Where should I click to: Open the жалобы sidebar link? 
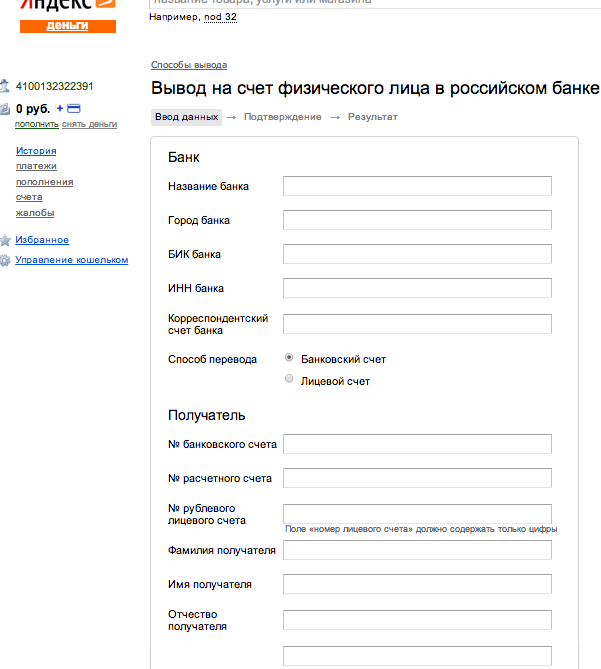point(35,212)
